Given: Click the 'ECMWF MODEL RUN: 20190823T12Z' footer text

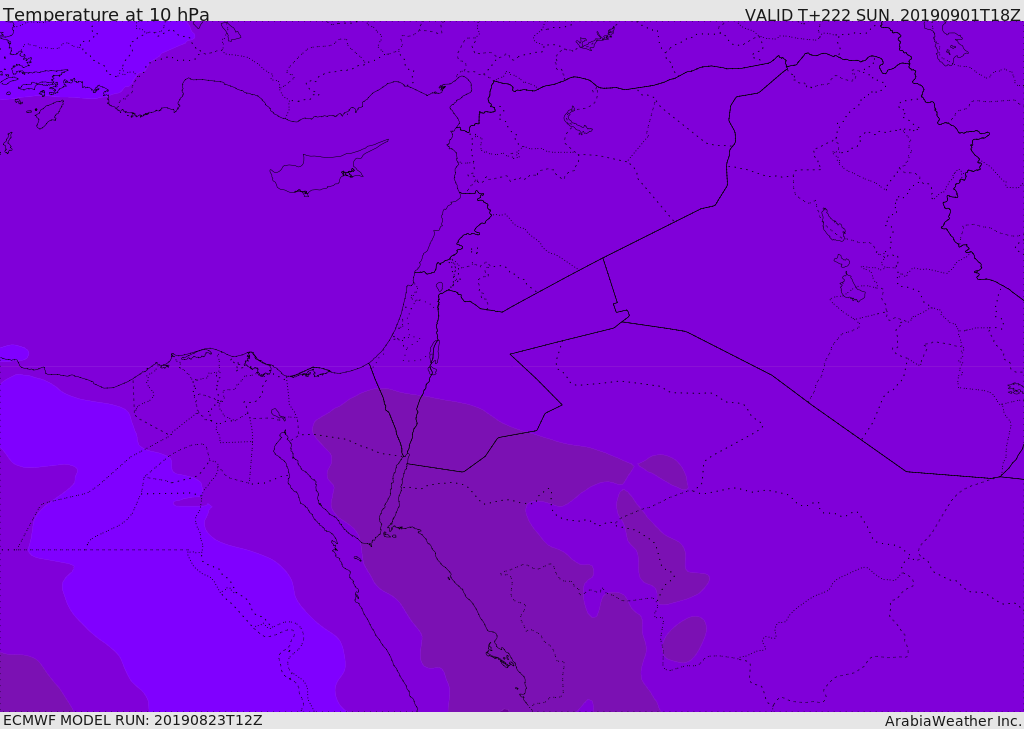Looking at the screenshot, I should point(133,721).
